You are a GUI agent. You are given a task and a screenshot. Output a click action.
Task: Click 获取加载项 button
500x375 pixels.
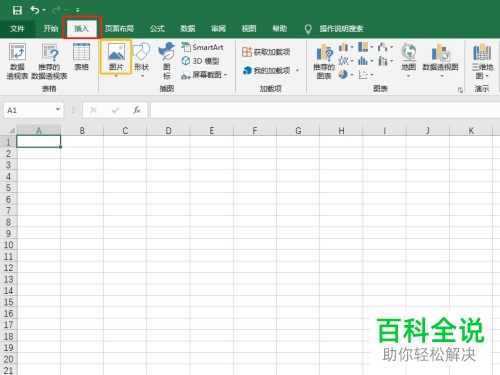(266, 52)
